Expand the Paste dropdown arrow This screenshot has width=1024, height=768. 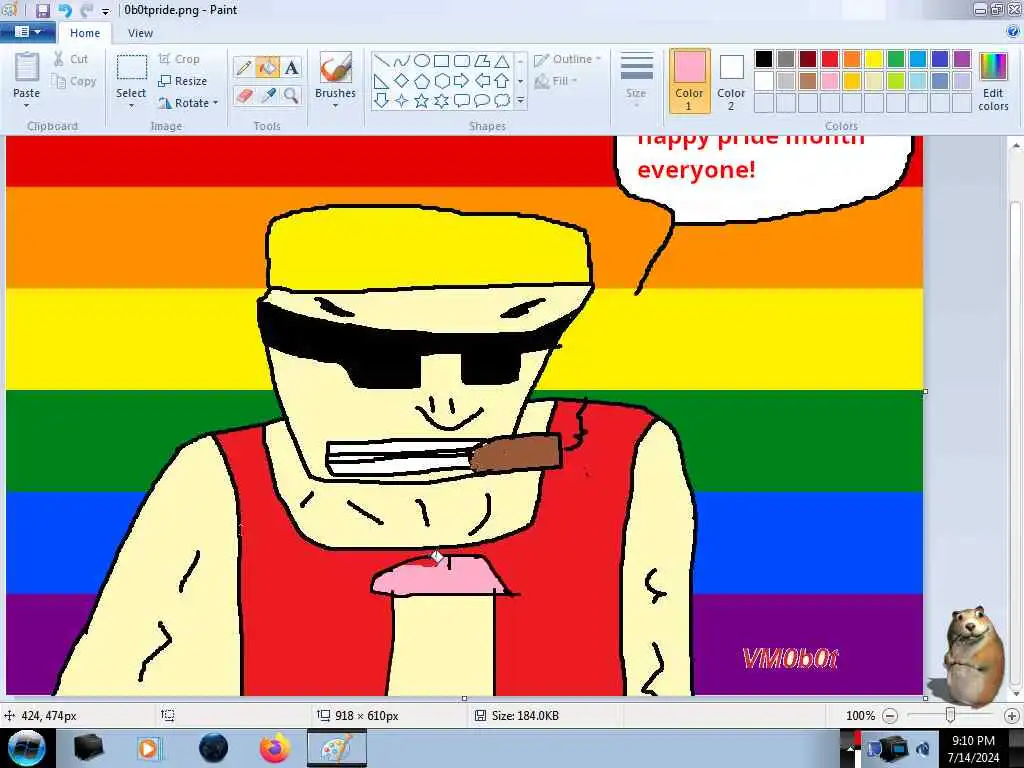(x=26, y=105)
